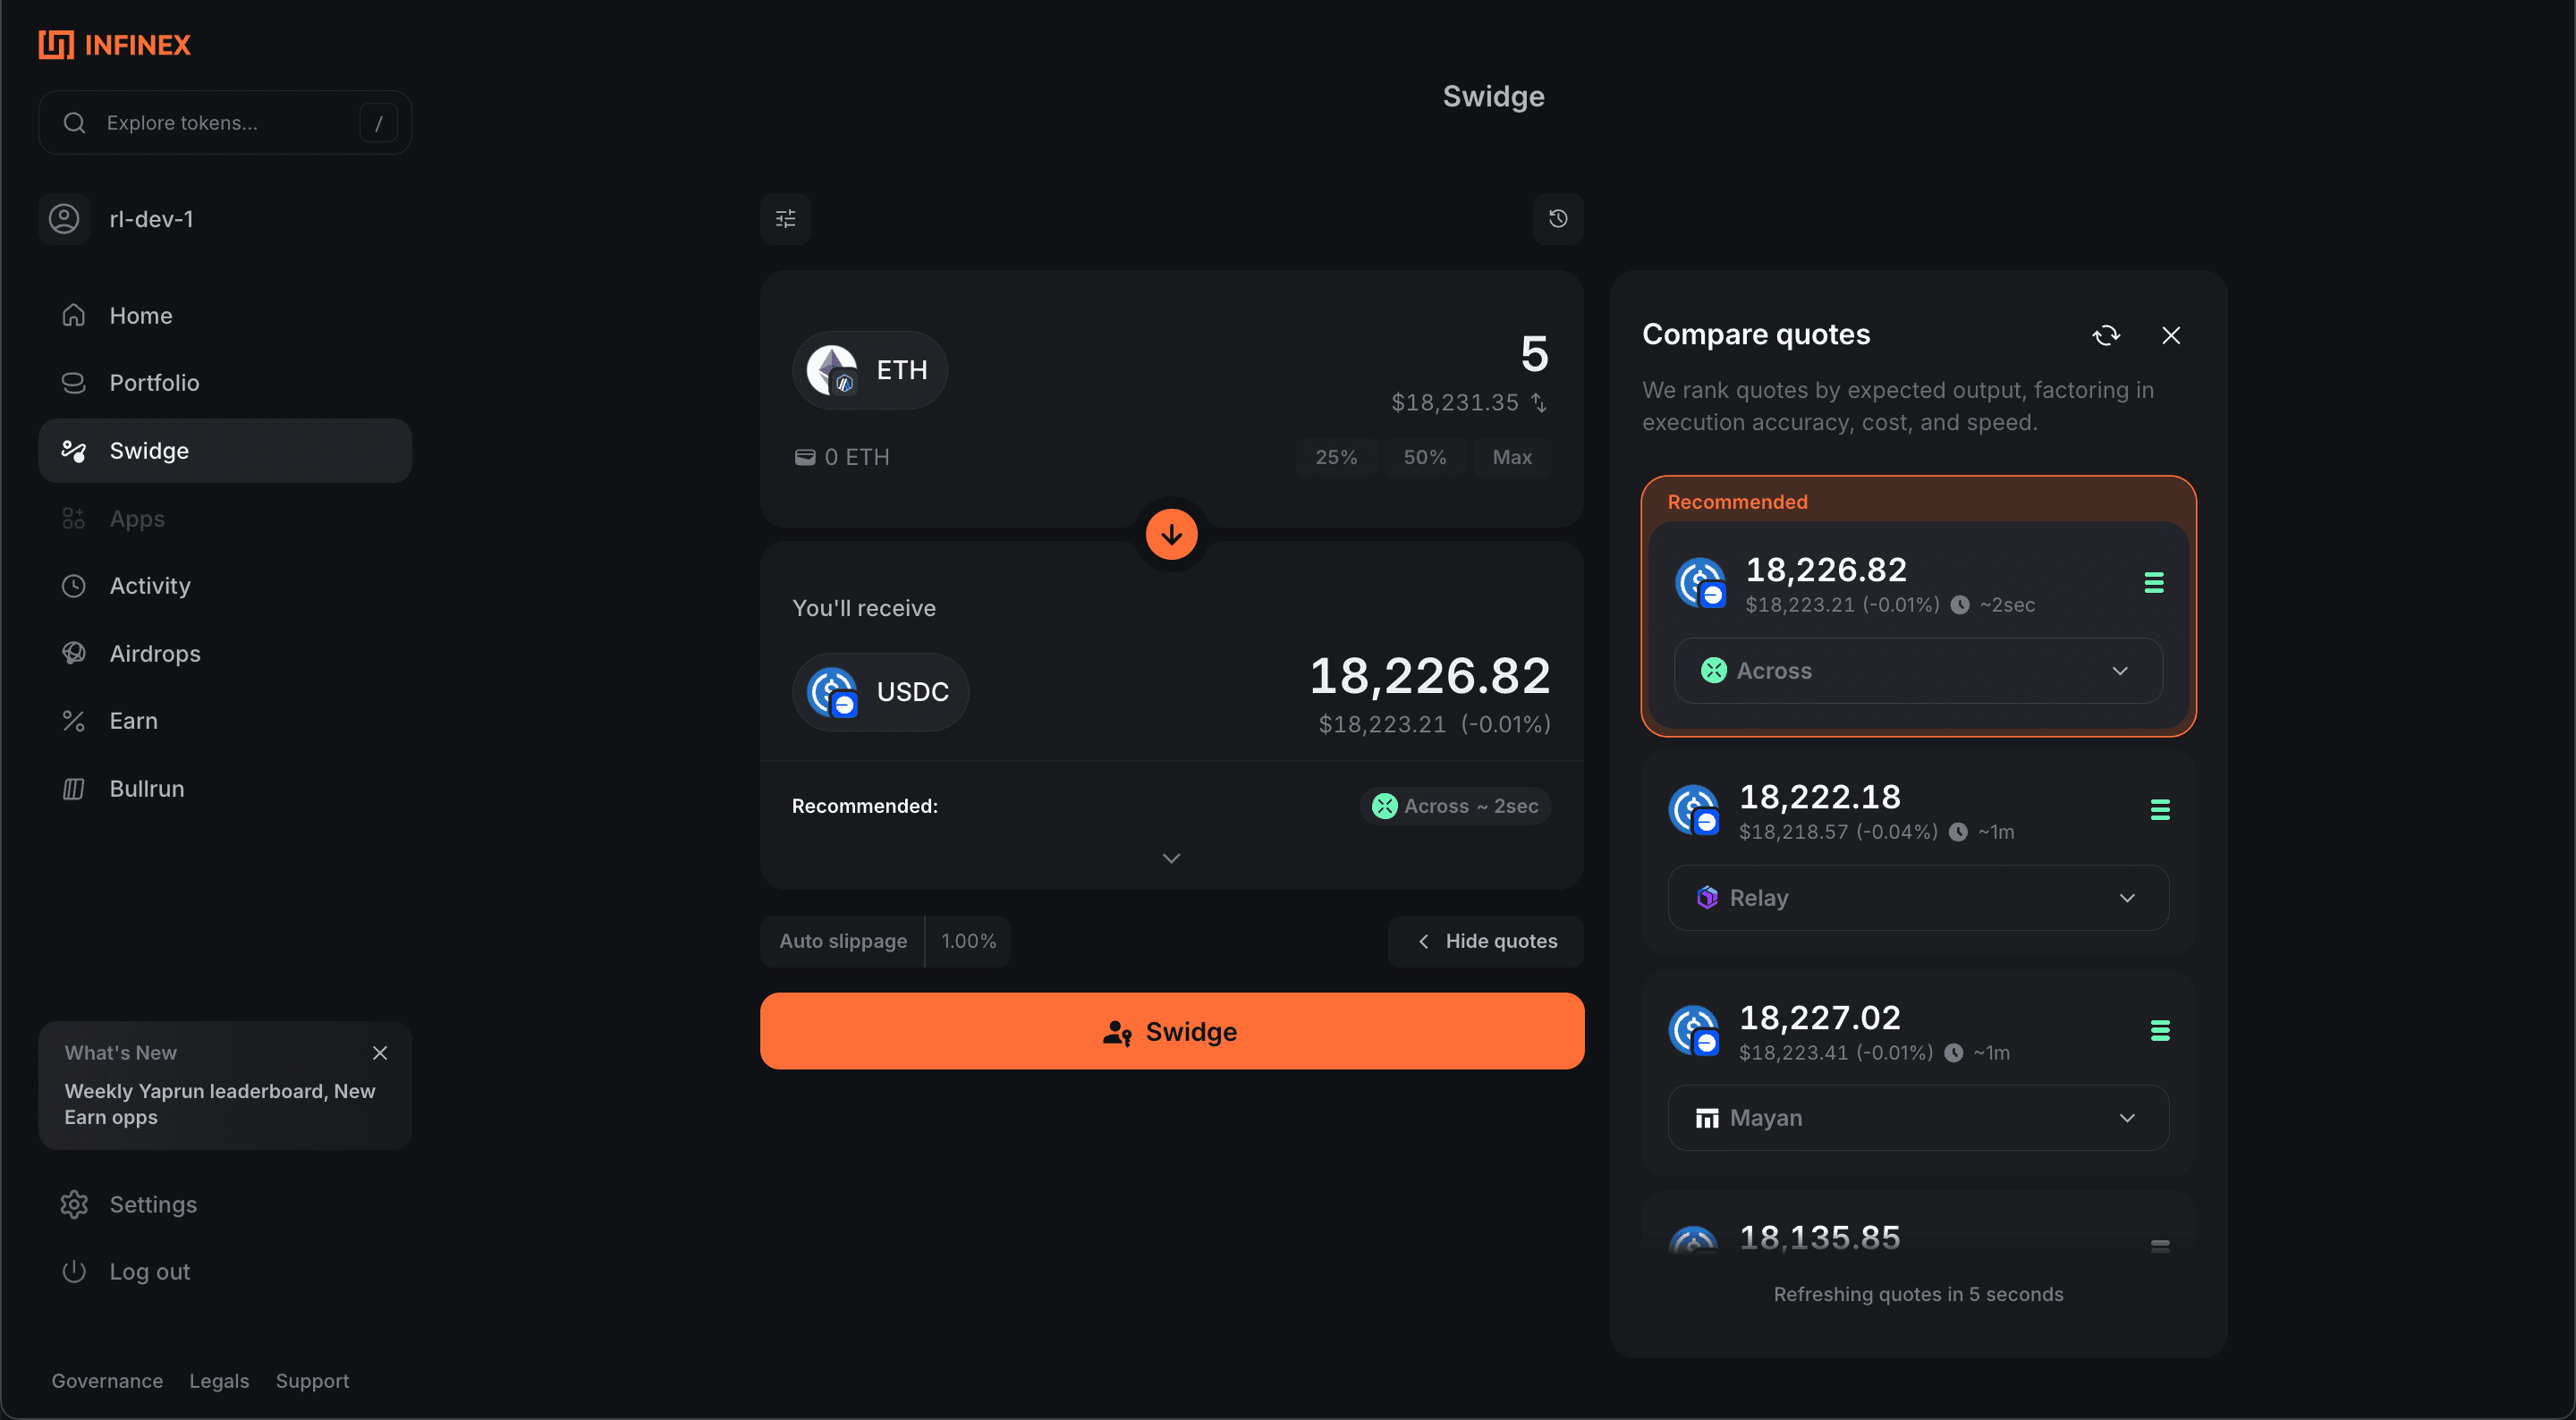This screenshot has width=2576, height=1420.
Task: Open transaction history via the clock icon
Action: (1557, 219)
